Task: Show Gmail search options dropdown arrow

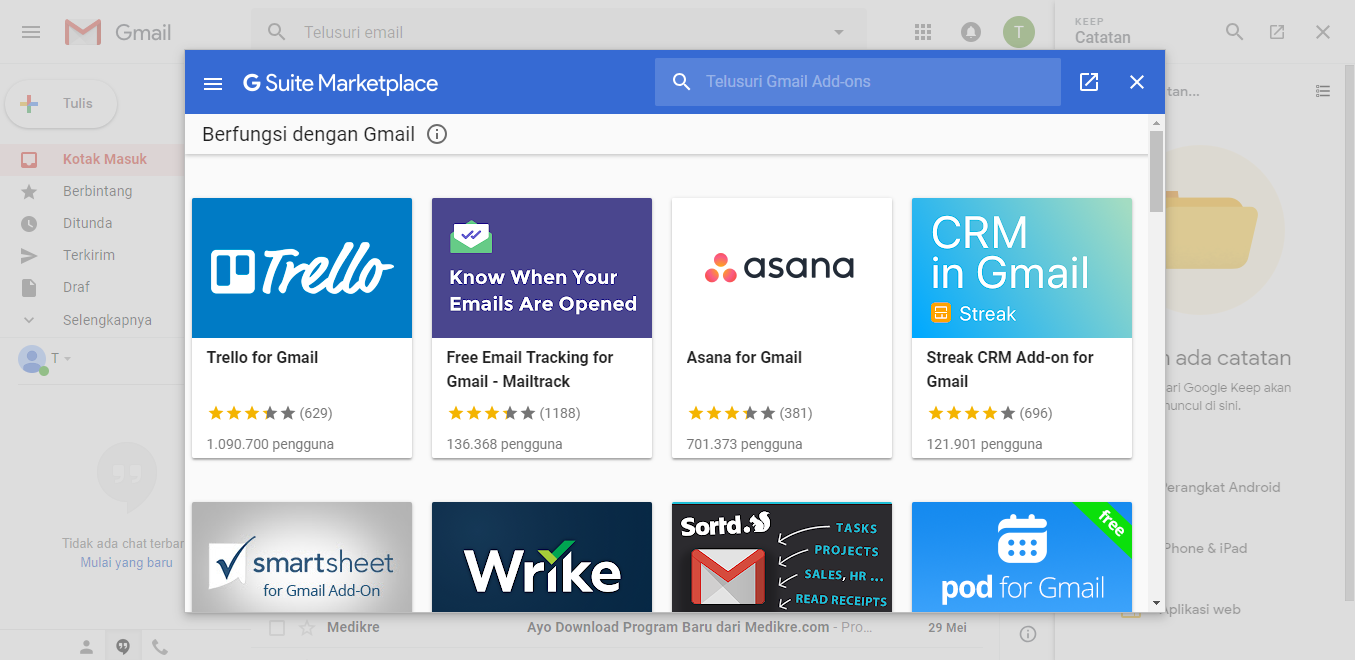Action: tap(838, 32)
